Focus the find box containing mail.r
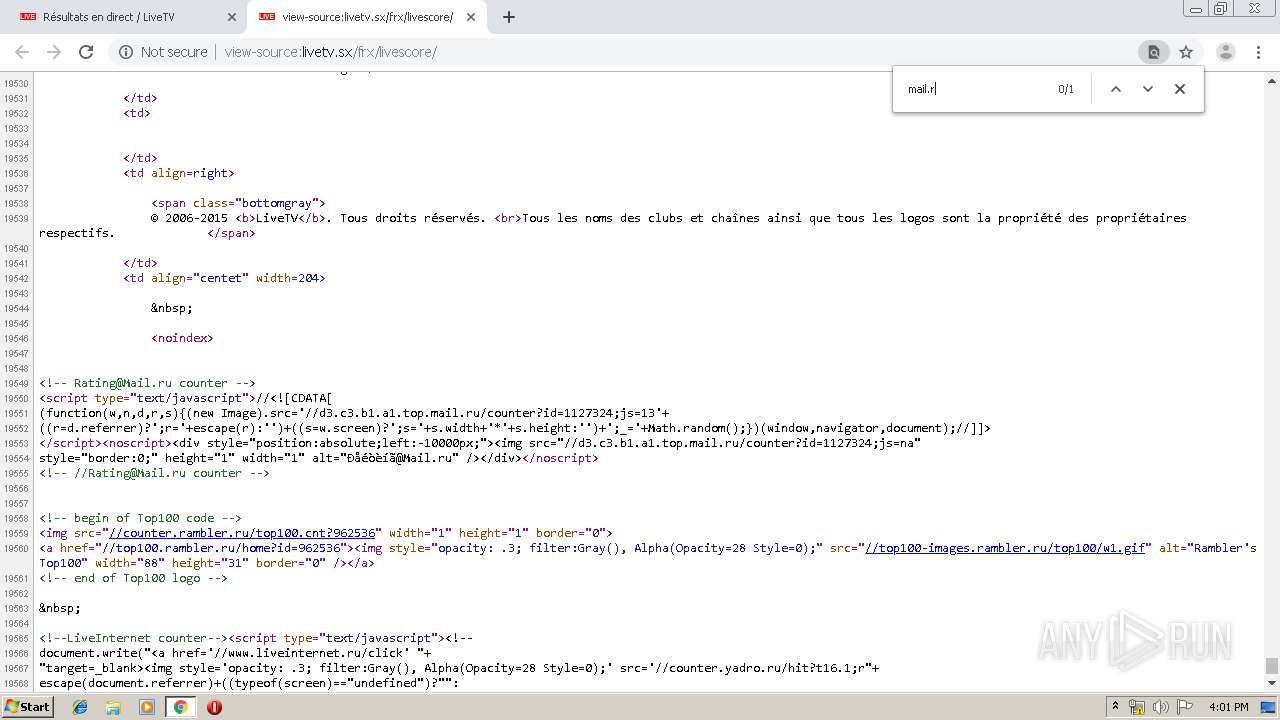The height and width of the screenshot is (720, 1280). 975,89
